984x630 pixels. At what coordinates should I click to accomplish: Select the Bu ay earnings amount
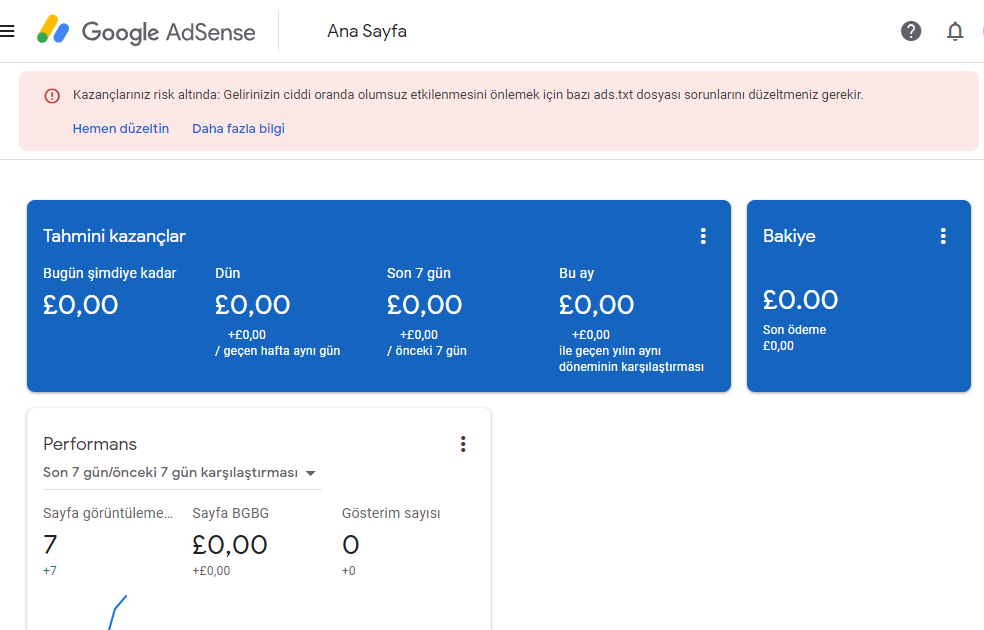[596, 305]
